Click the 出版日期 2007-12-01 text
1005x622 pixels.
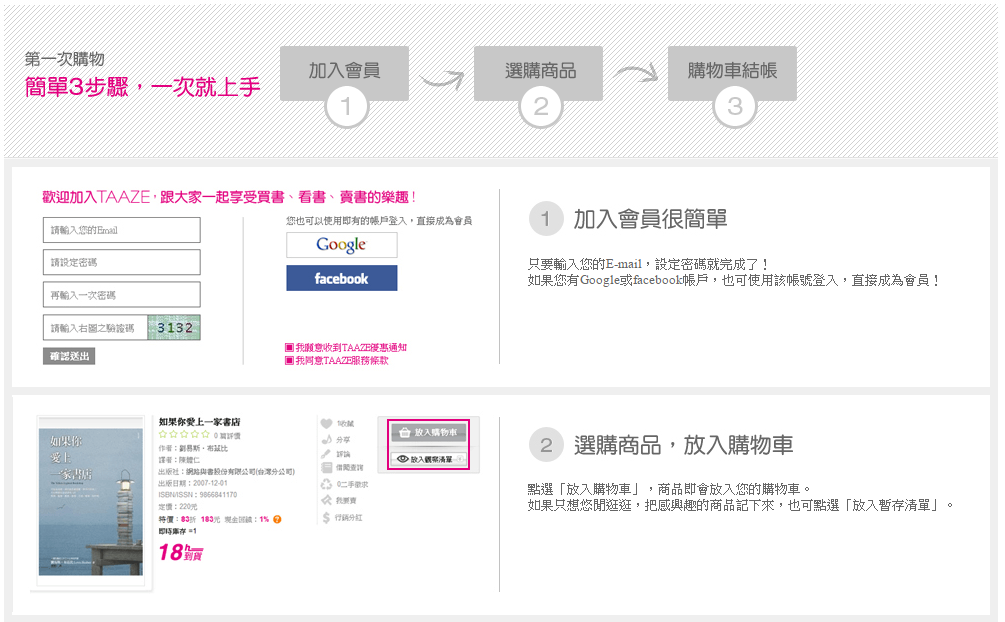coord(193,483)
